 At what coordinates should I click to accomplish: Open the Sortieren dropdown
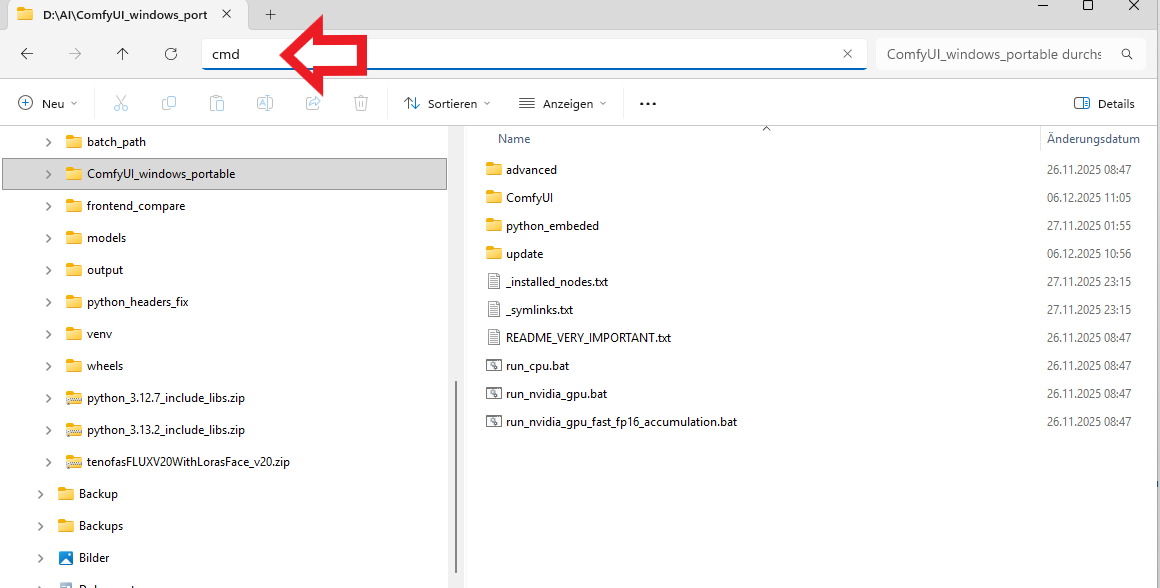pos(446,103)
